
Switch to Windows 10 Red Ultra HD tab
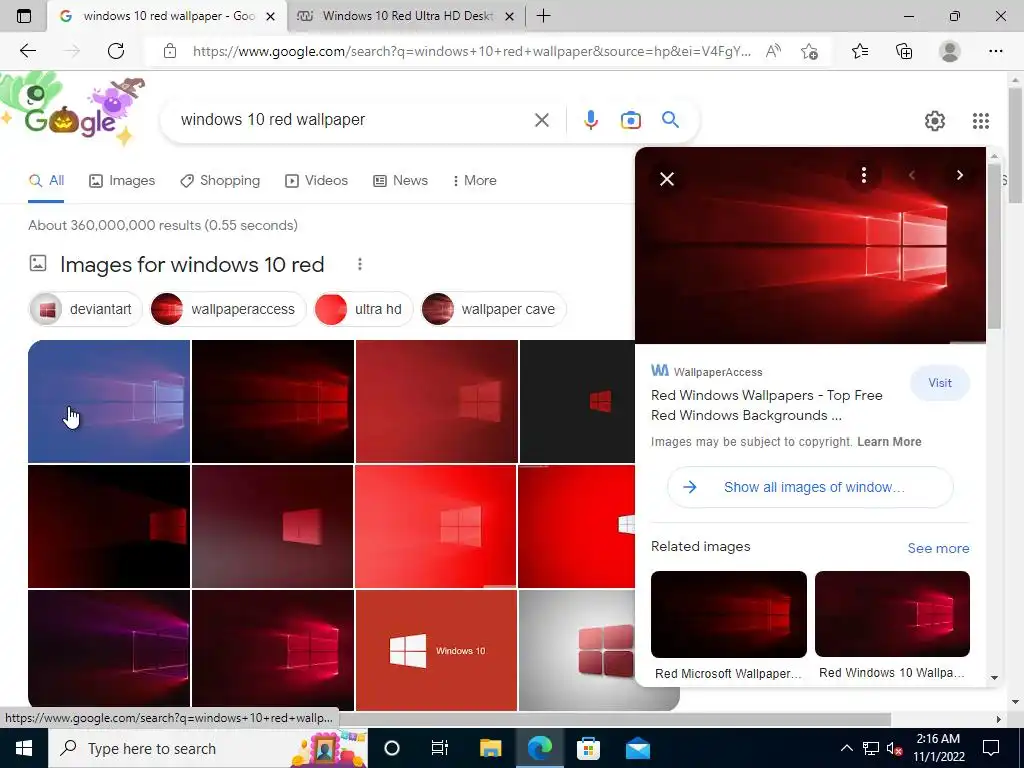pos(406,16)
